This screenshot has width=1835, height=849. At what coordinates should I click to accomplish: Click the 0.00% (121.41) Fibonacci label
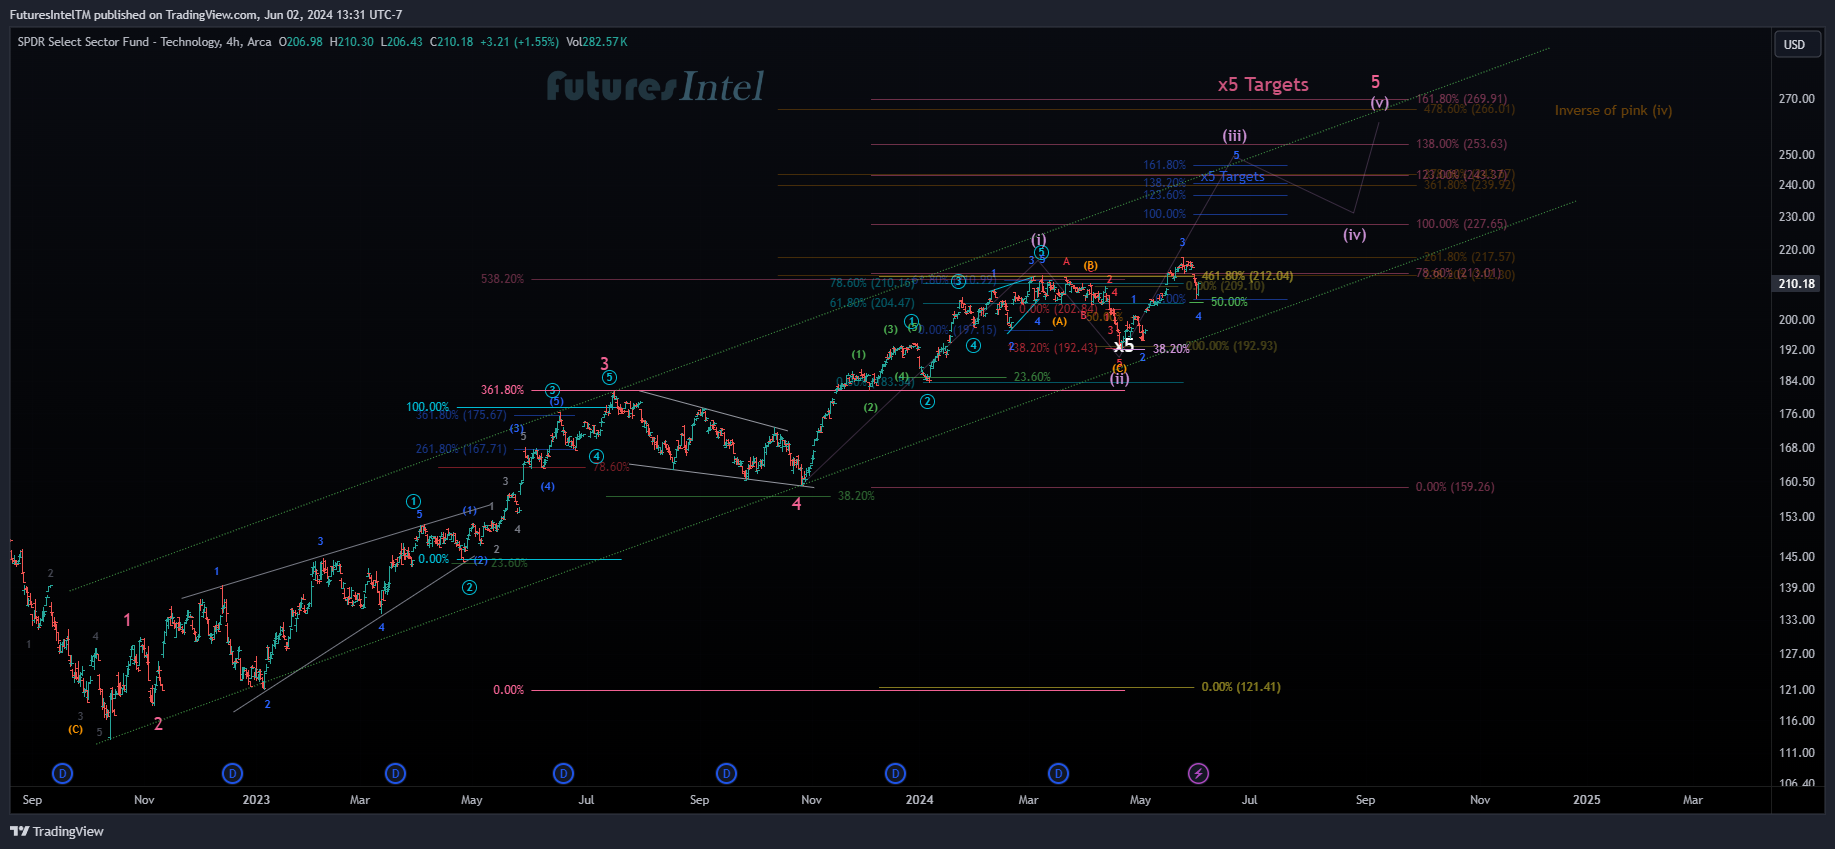[x=1241, y=687]
